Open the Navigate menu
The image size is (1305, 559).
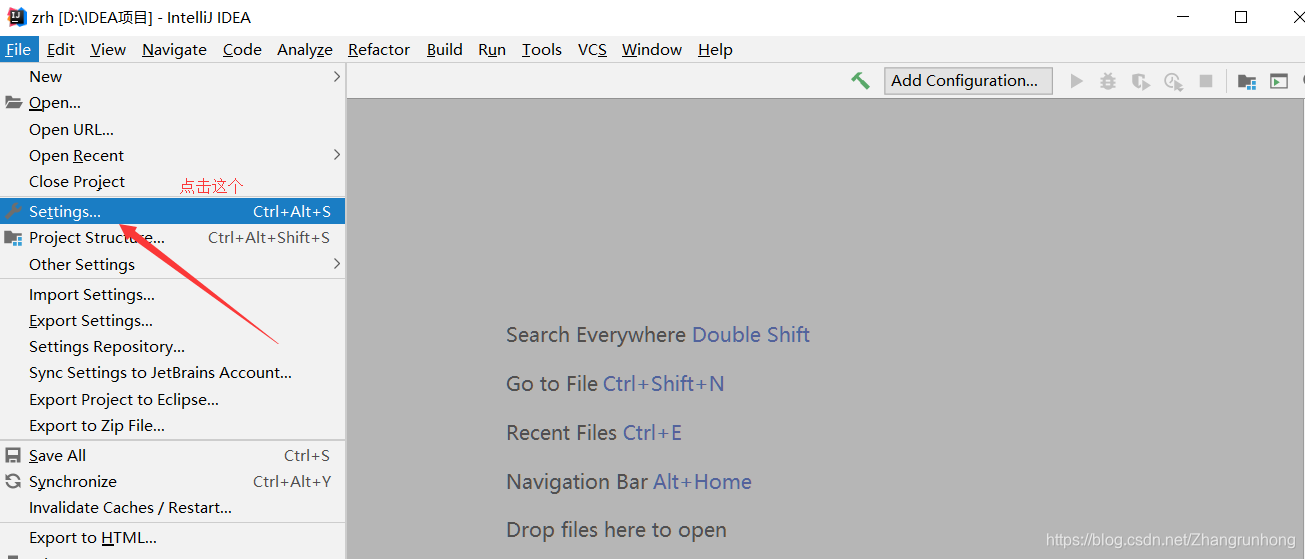coord(174,49)
